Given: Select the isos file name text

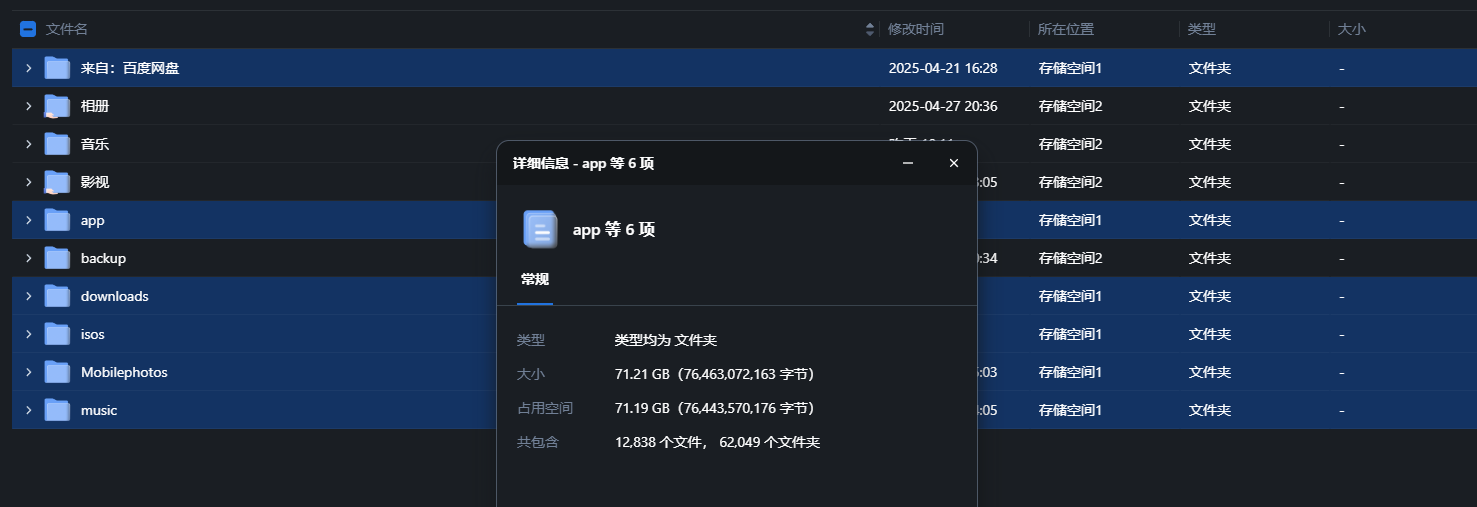Looking at the screenshot, I should point(93,334).
